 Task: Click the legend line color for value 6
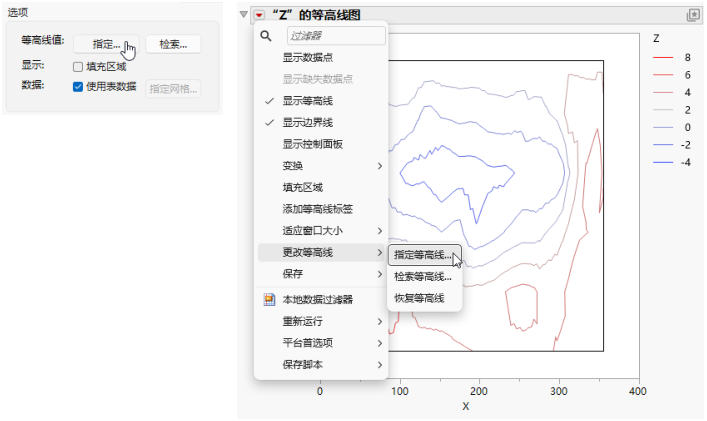[663, 75]
